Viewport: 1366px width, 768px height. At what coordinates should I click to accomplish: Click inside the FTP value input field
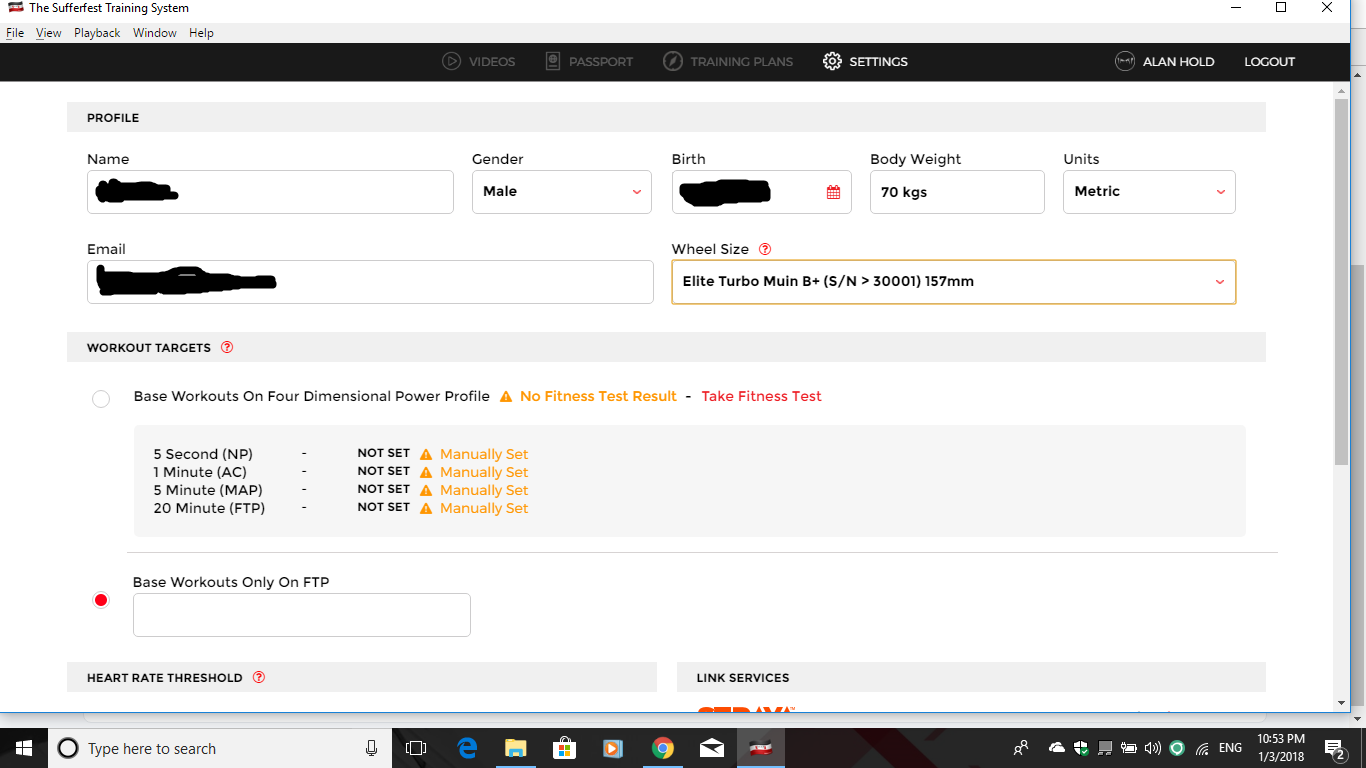coord(301,614)
